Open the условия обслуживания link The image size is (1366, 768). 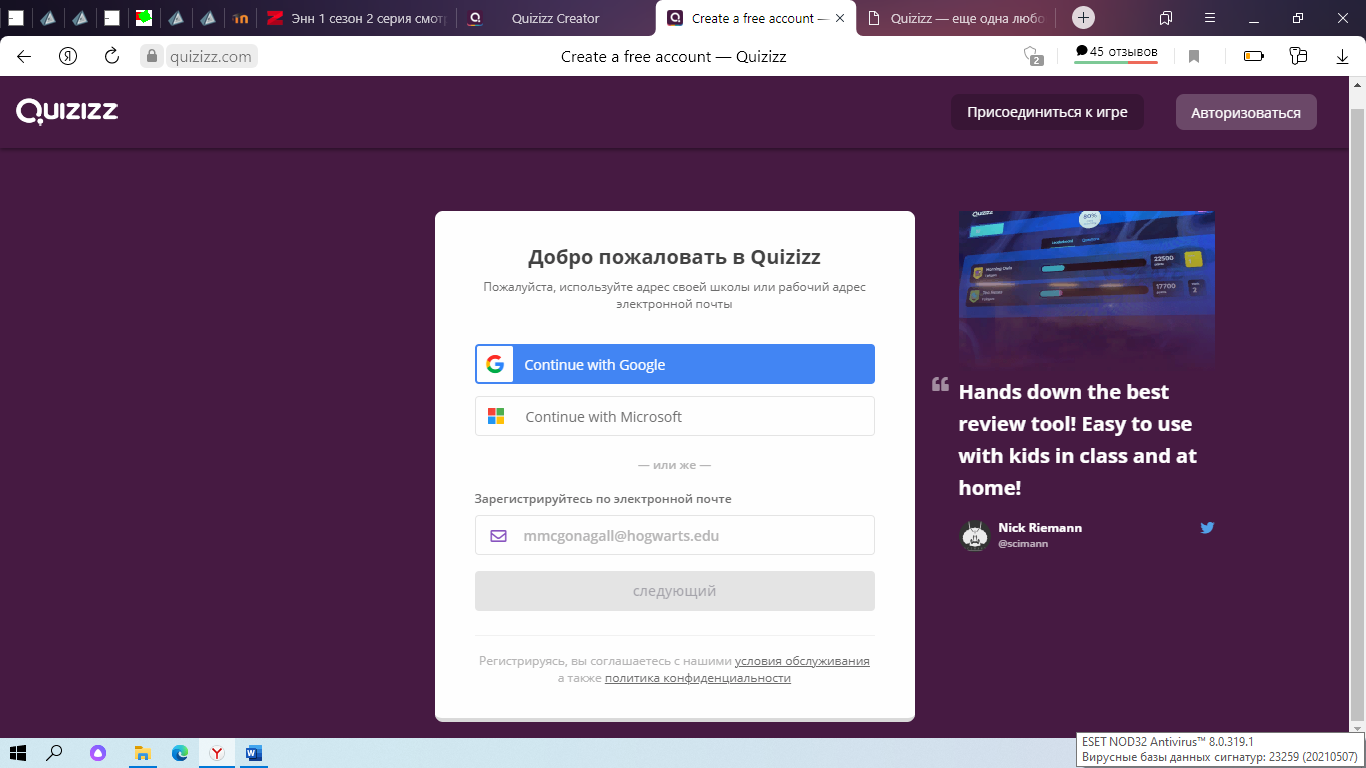pos(802,661)
